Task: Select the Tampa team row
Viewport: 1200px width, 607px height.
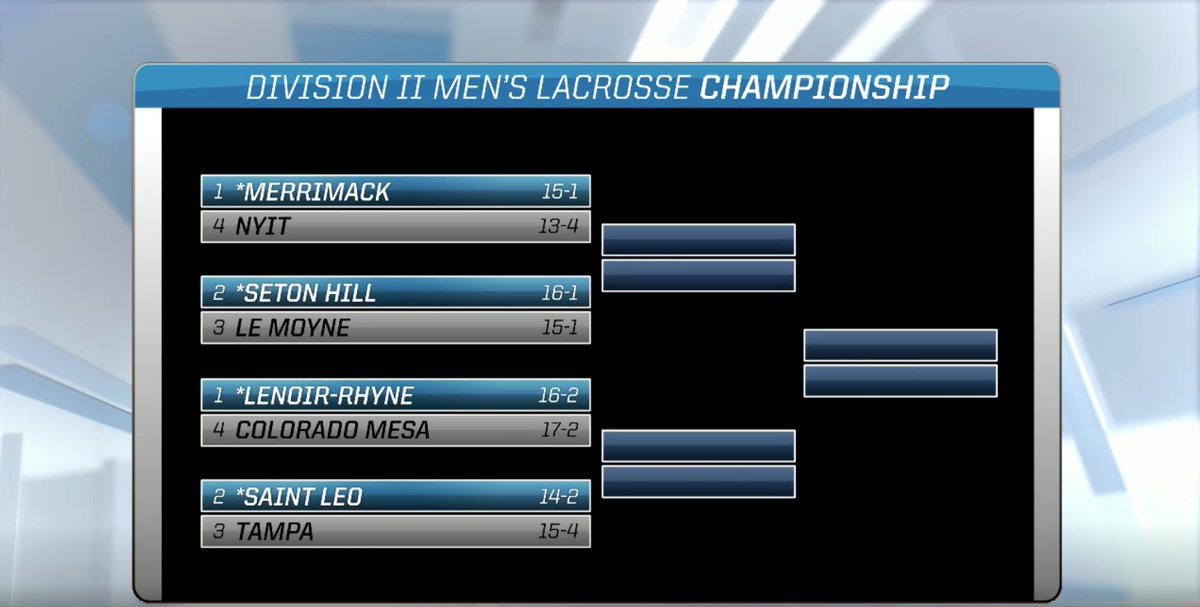Action: (x=395, y=532)
